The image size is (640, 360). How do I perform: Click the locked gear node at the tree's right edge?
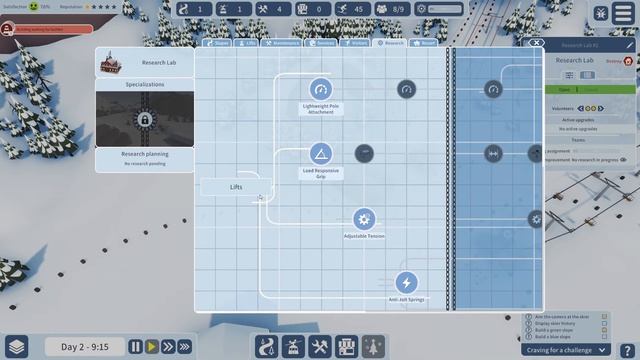(536, 219)
